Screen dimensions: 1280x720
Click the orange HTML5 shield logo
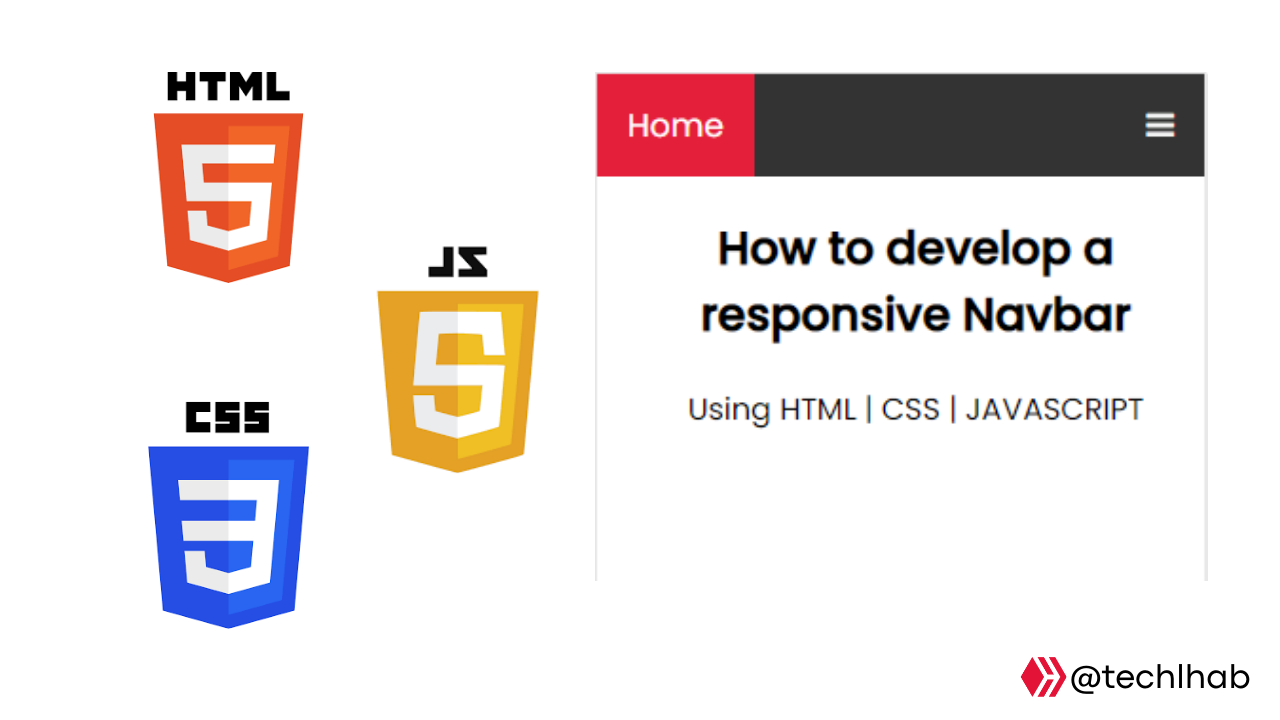click(228, 198)
